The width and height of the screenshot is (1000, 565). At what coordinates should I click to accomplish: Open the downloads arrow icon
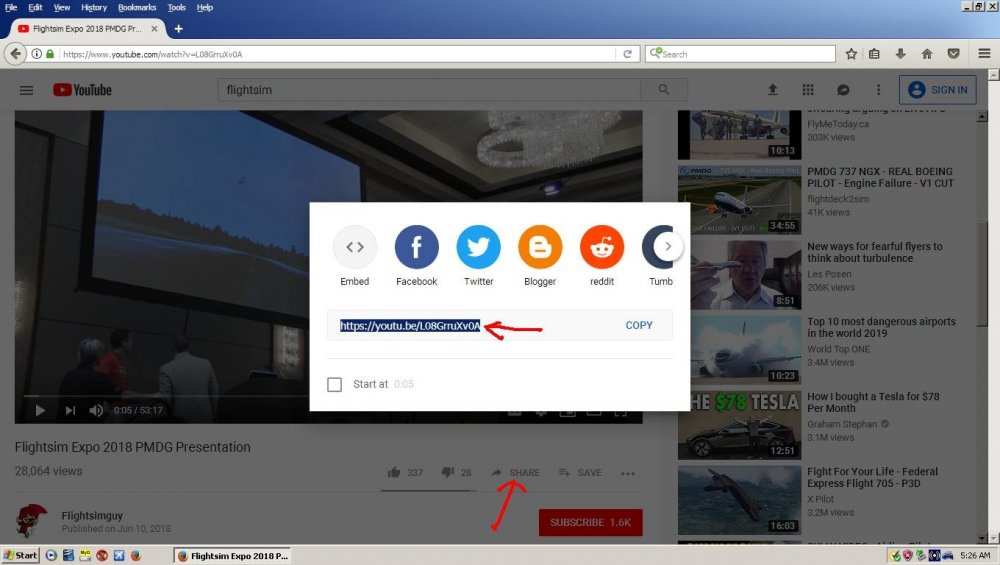(901, 54)
